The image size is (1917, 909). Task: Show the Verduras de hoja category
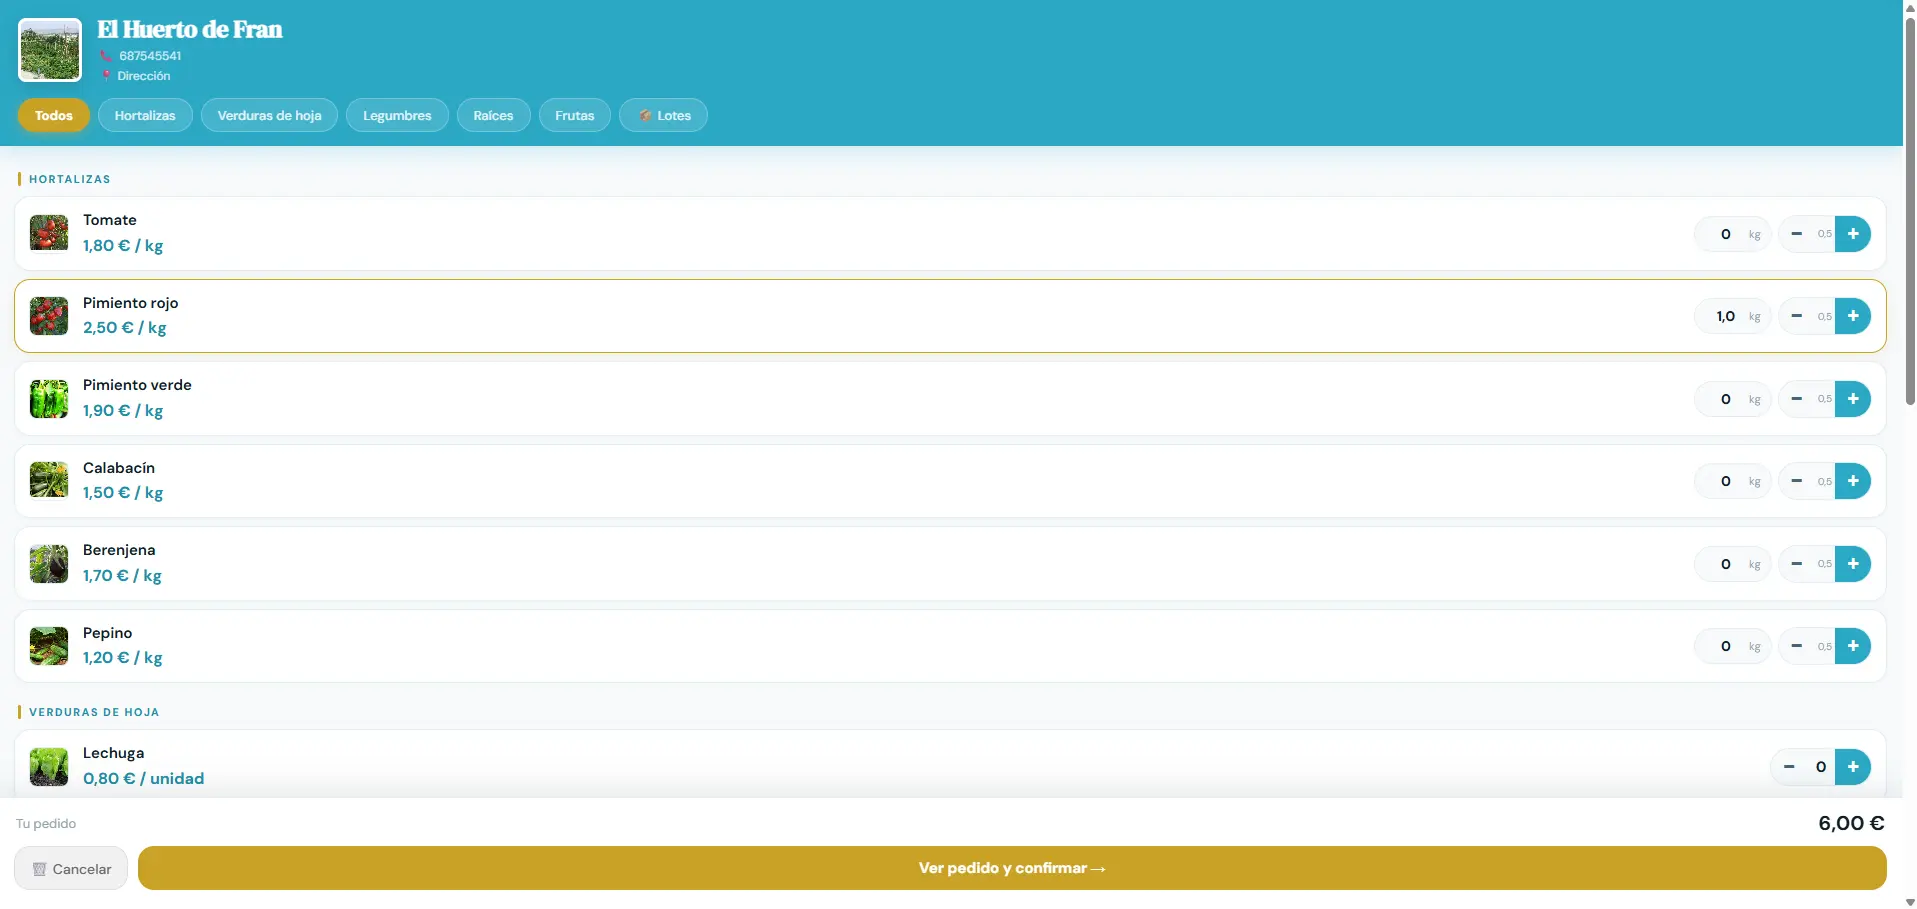tap(270, 116)
